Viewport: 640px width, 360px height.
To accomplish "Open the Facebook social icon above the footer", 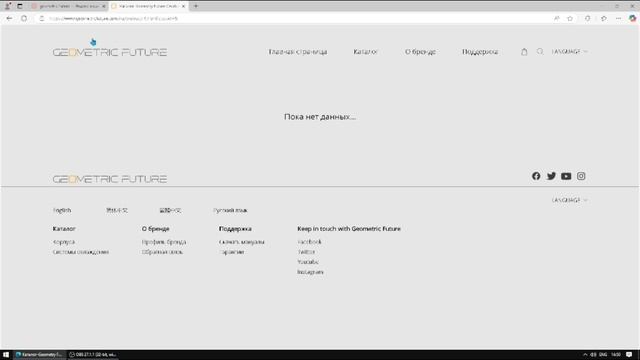I will (536, 176).
